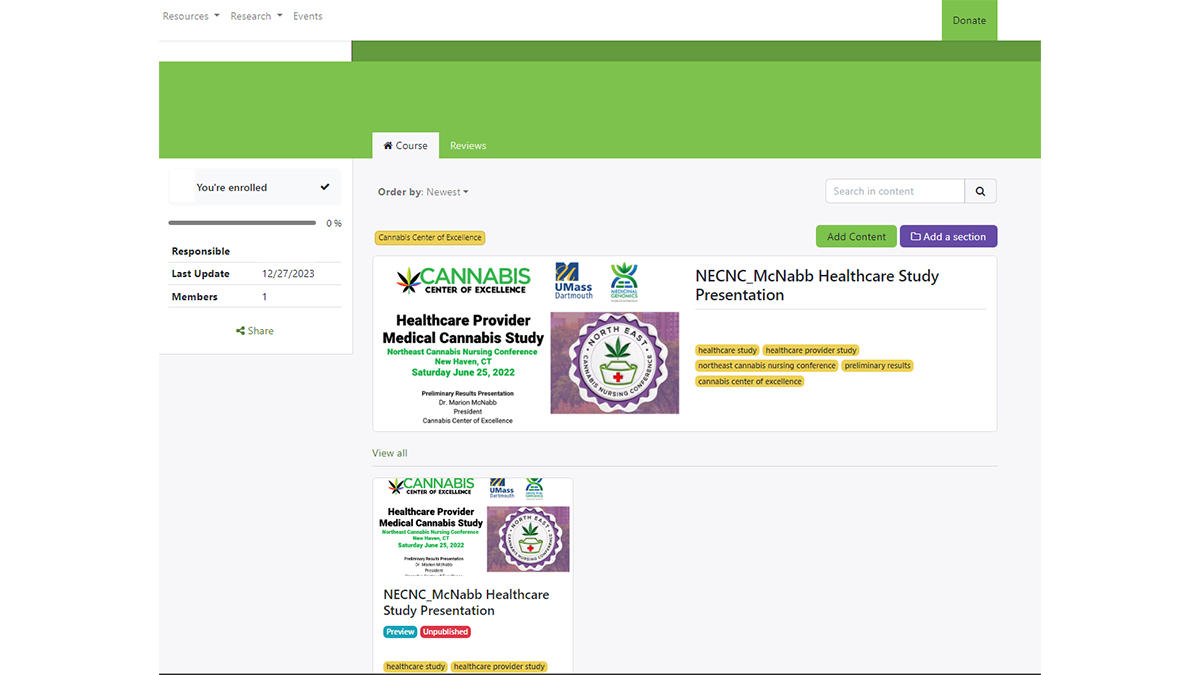Click the You're enrolled status box
This screenshot has height=675, width=1200.
[x=255, y=187]
